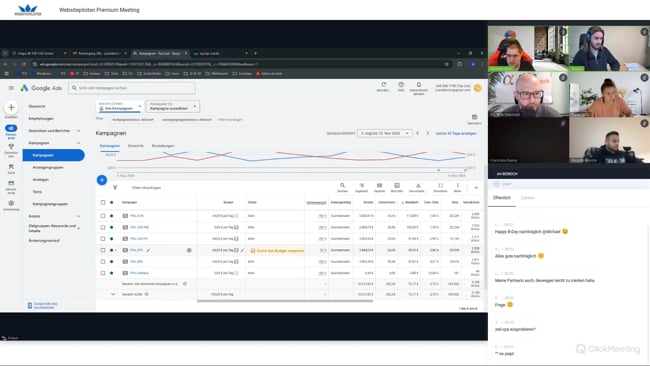Viewport: 650px width, 366px height.
Task: Tick the select-all checkbox in table header
Action: 103,203
